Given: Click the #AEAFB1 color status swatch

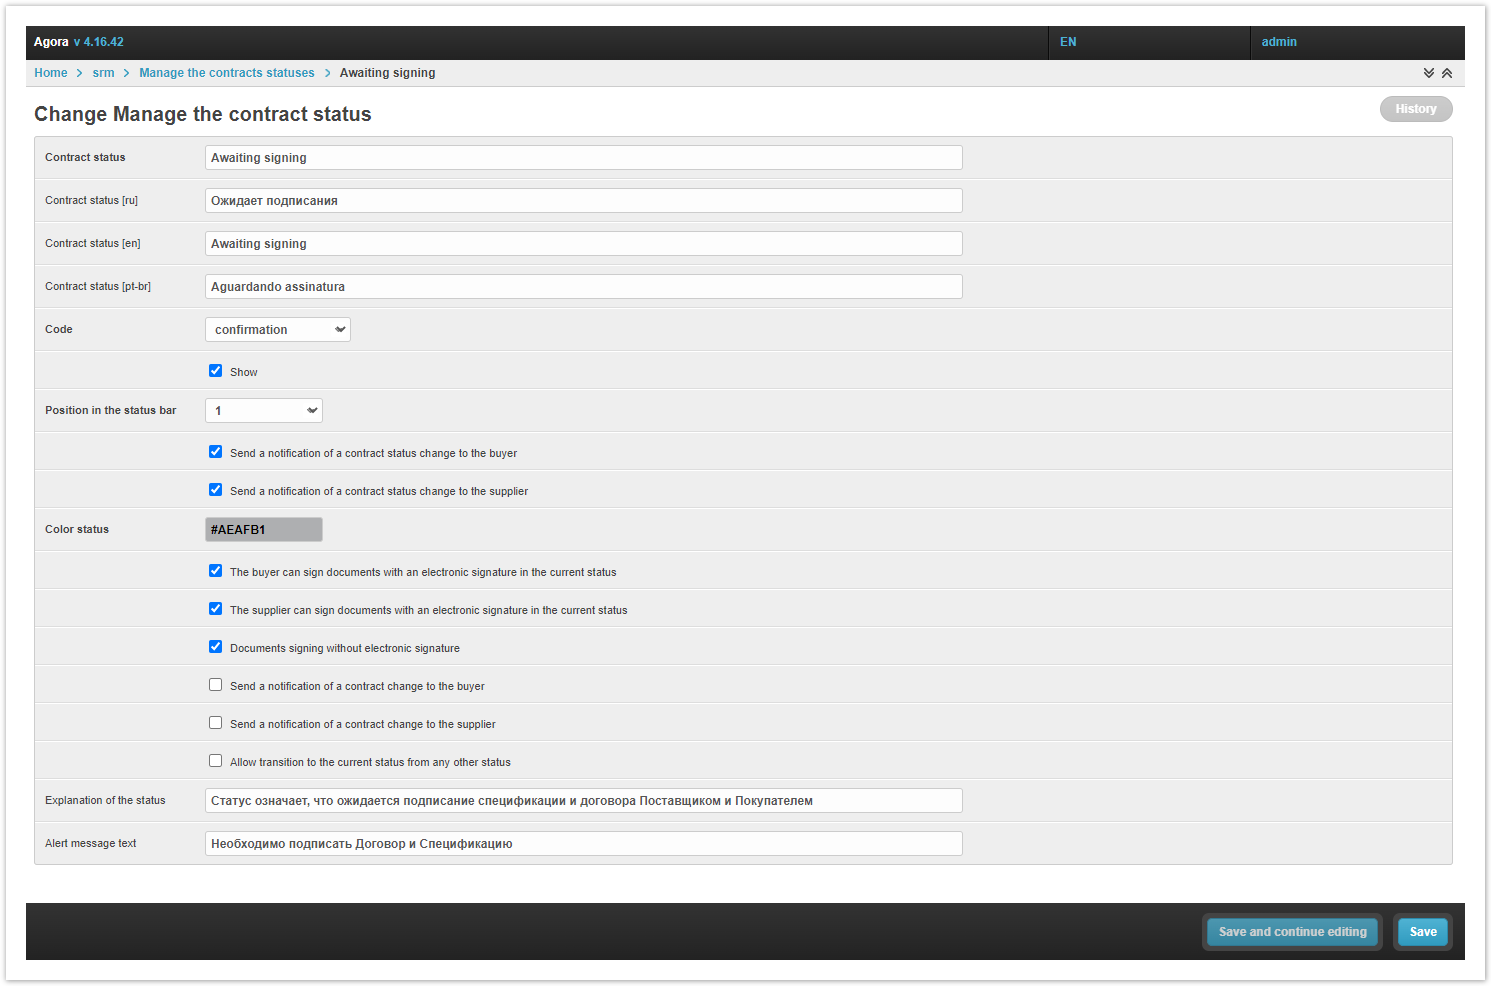Looking at the screenshot, I should click(x=264, y=530).
